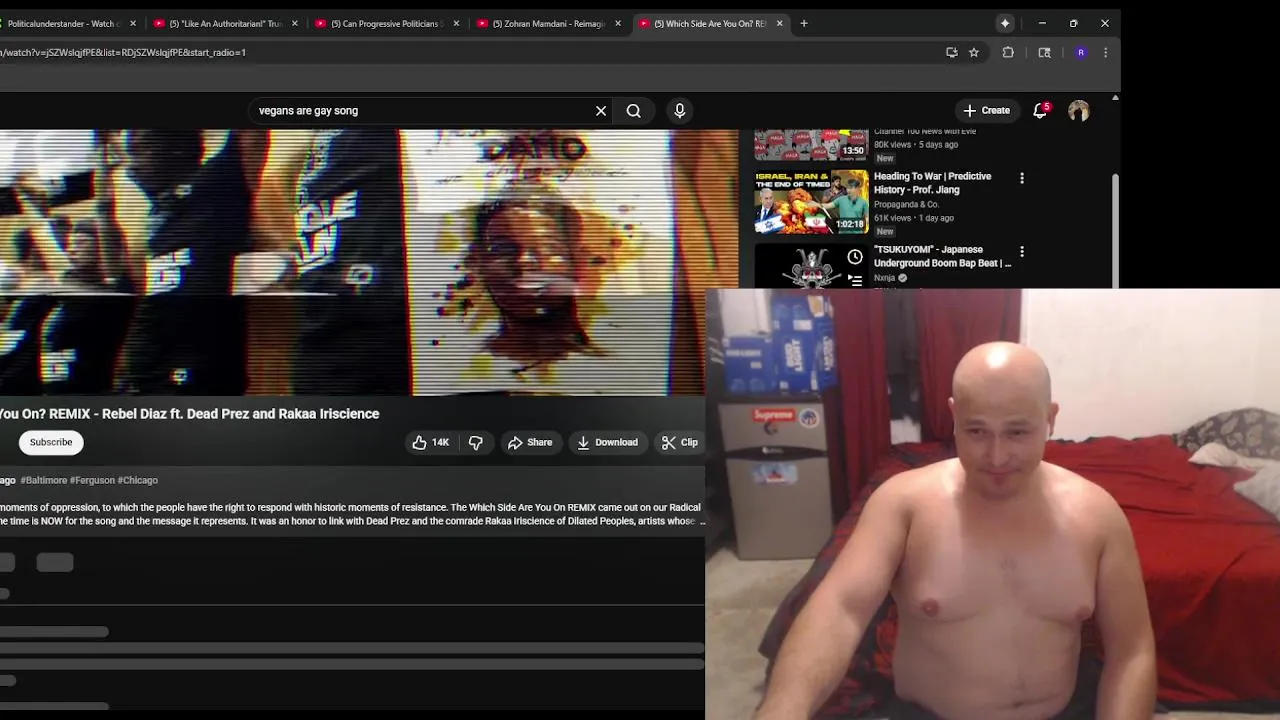Click the main video player
The height and width of the screenshot is (720, 1280).
click(x=369, y=262)
